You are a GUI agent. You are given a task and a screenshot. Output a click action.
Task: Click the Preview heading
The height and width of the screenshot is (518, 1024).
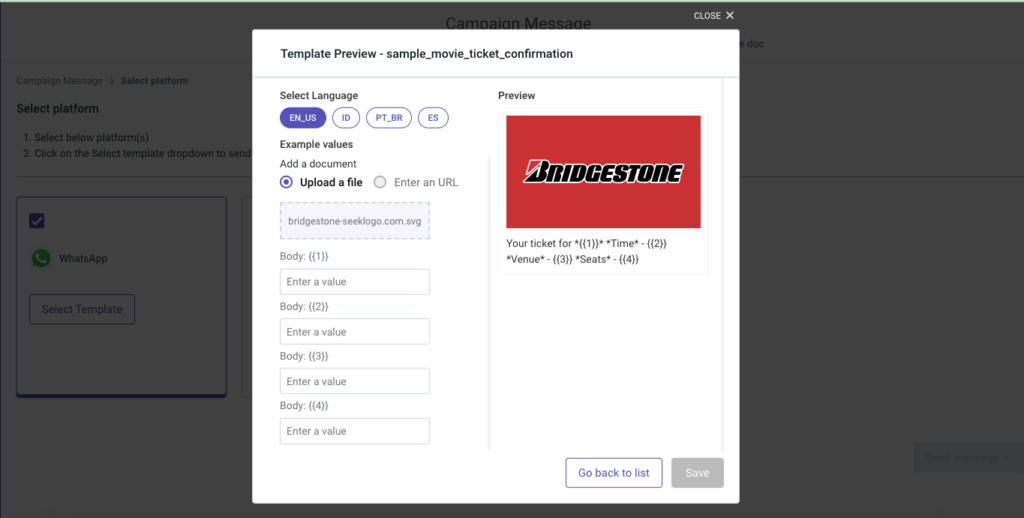(x=517, y=95)
